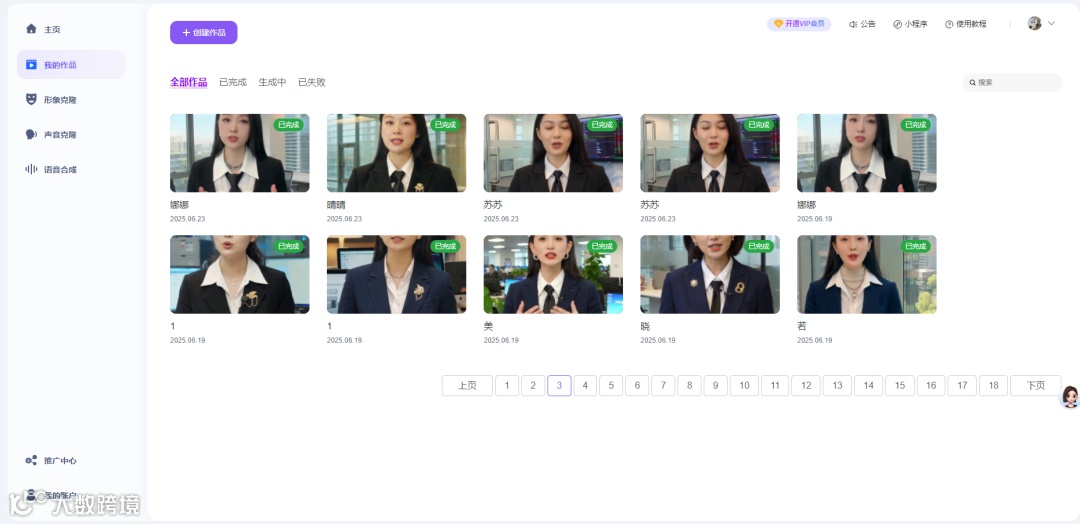Screen dimensions: 1080x524
Task: Click the 已完成 badge on 若 card
Action: coord(915,247)
